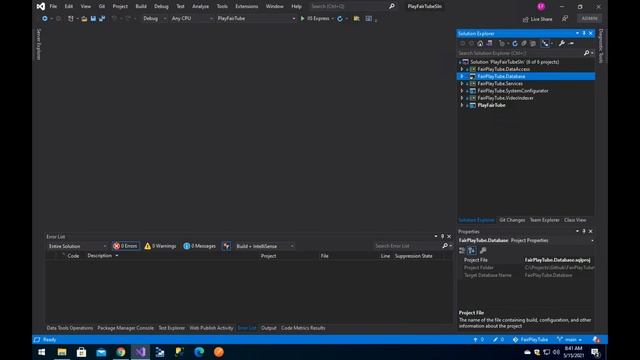Switch to the Output tab

tap(269, 328)
